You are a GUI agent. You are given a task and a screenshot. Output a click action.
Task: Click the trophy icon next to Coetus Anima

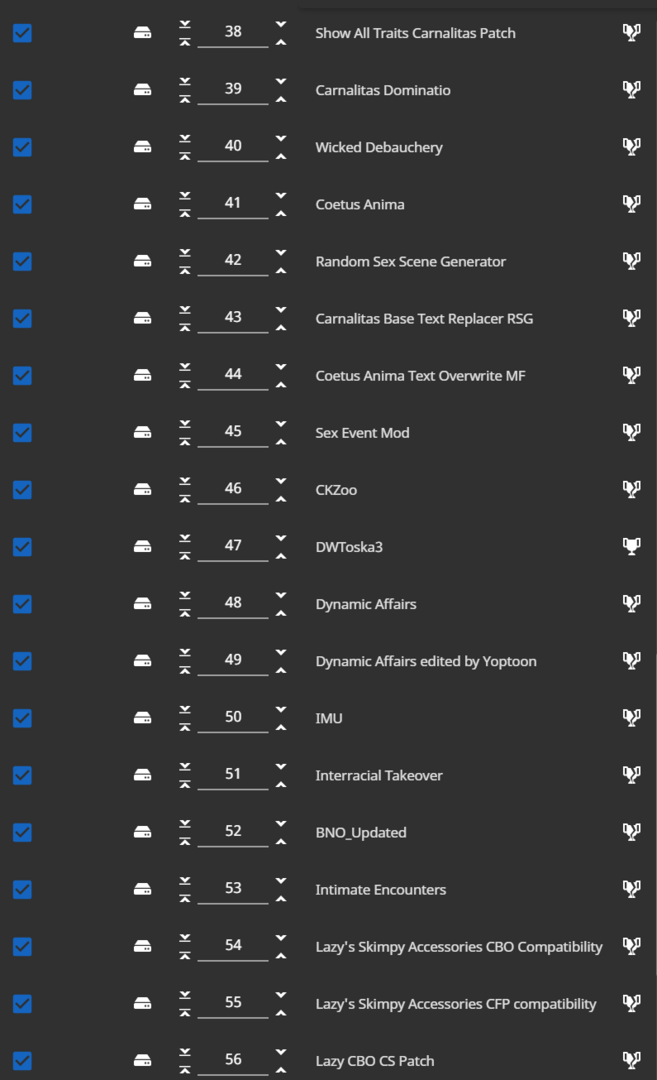coord(632,204)
